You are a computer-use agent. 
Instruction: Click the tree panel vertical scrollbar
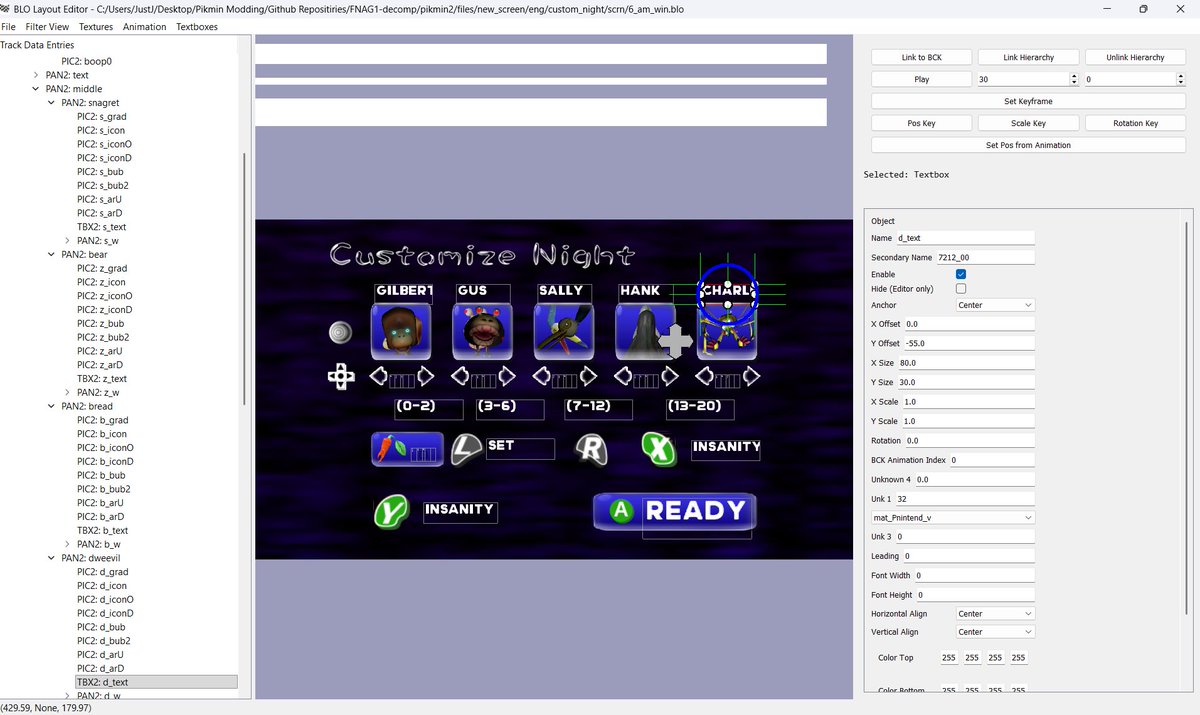point(244,280)
